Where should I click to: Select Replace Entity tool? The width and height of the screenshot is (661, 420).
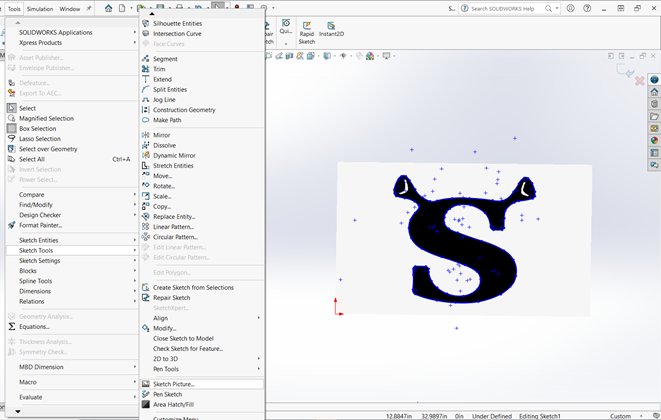(x=202, y=216)
